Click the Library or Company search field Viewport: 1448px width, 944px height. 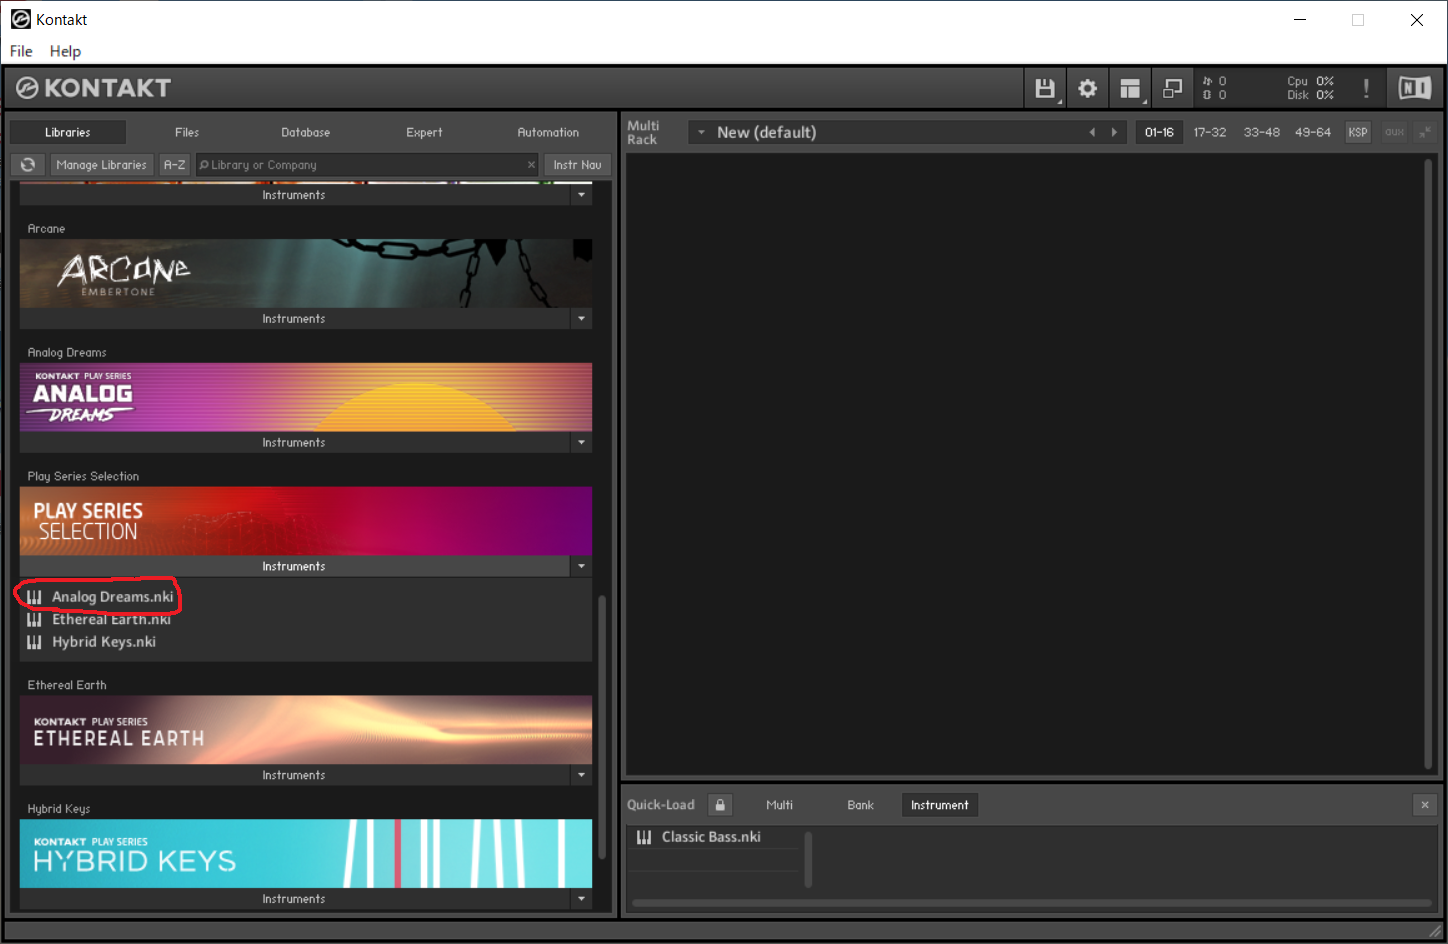click(367, 165)
